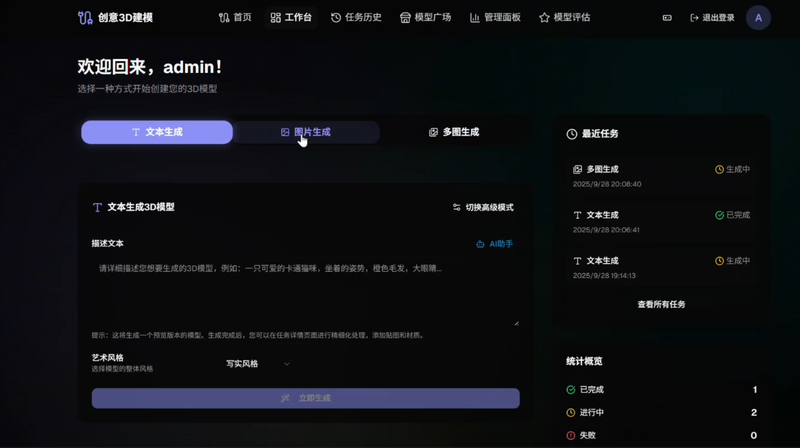Open the user avatar A

[758, 18]
